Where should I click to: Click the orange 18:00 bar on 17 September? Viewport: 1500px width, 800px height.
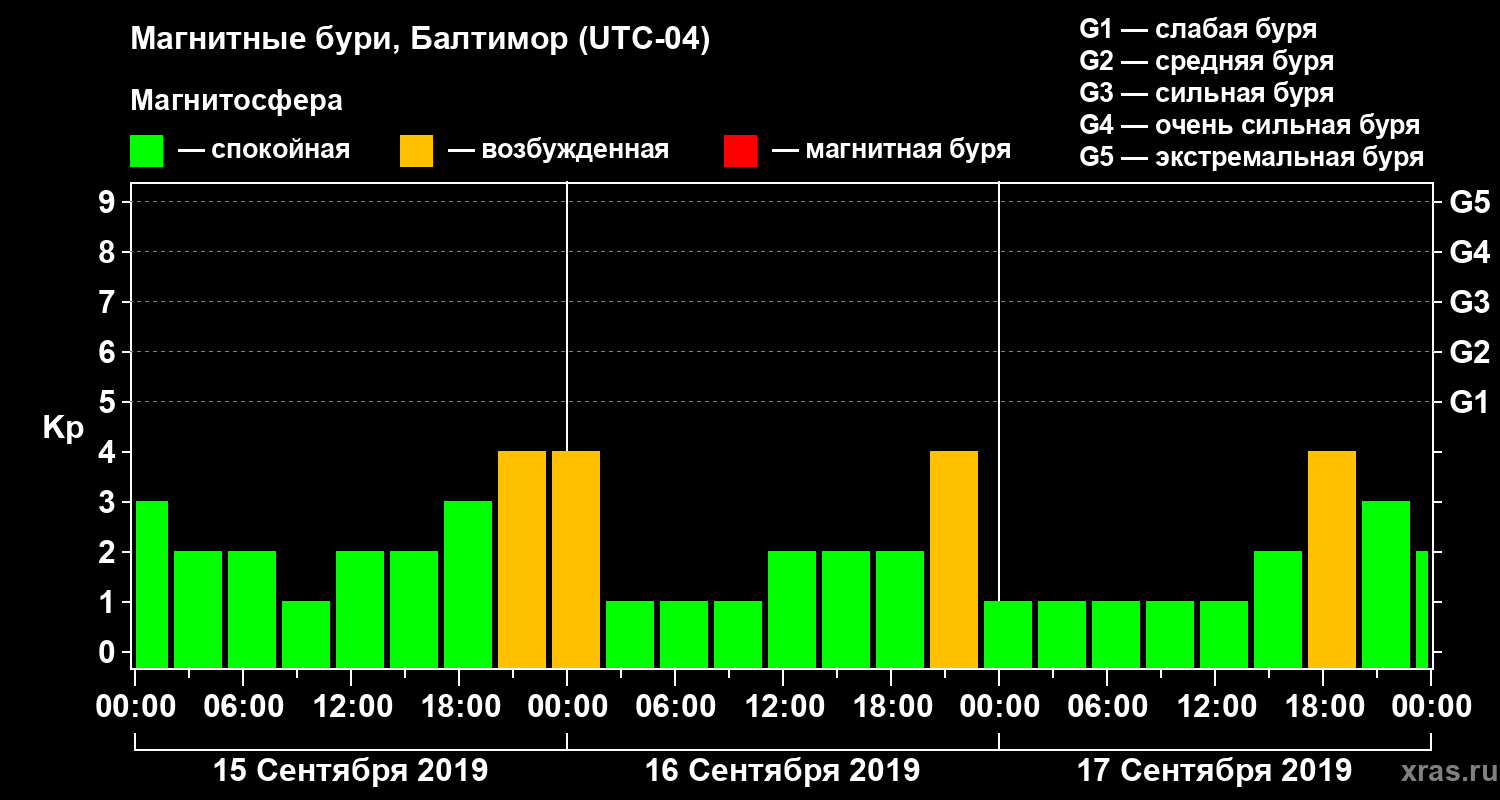tap(1332, 559)
